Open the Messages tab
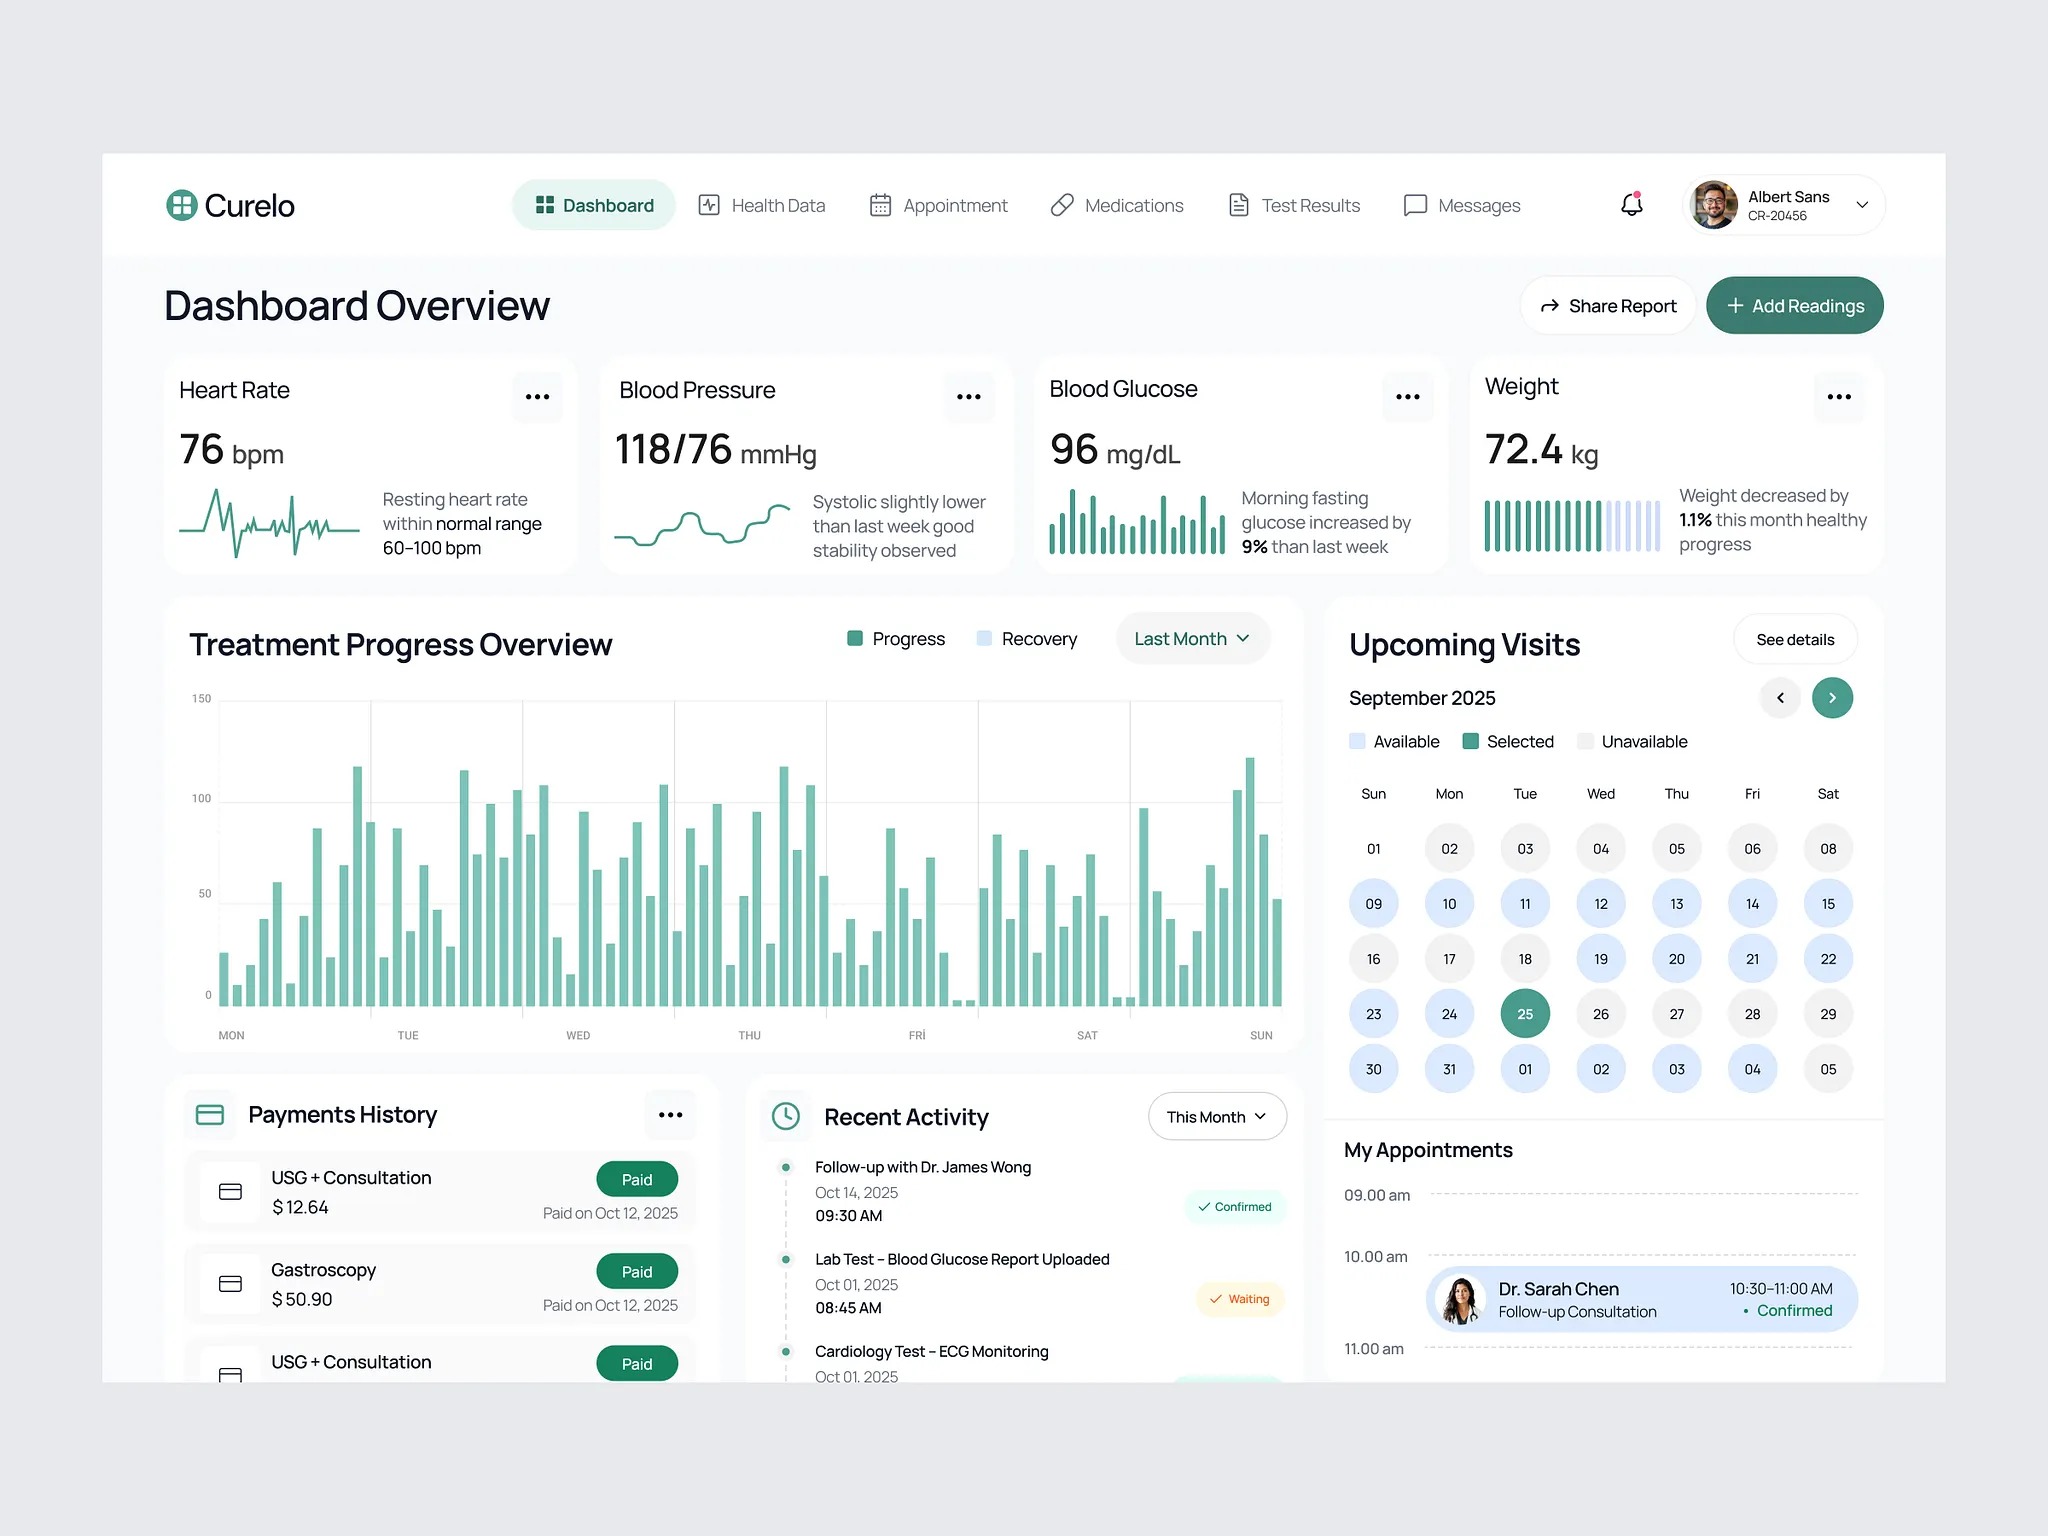 [1462, 205]
